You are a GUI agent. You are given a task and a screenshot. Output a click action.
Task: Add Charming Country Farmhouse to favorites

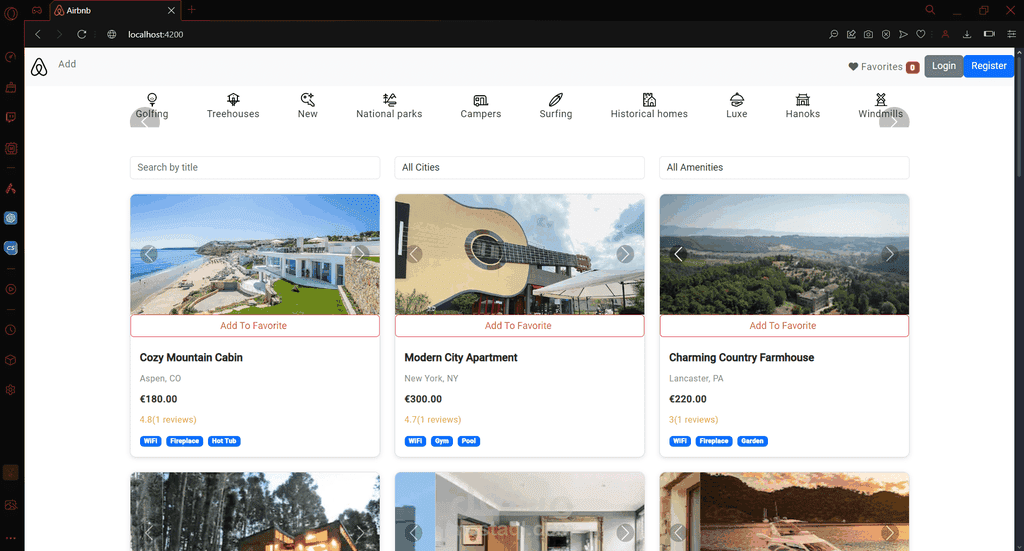coord(784,326)
